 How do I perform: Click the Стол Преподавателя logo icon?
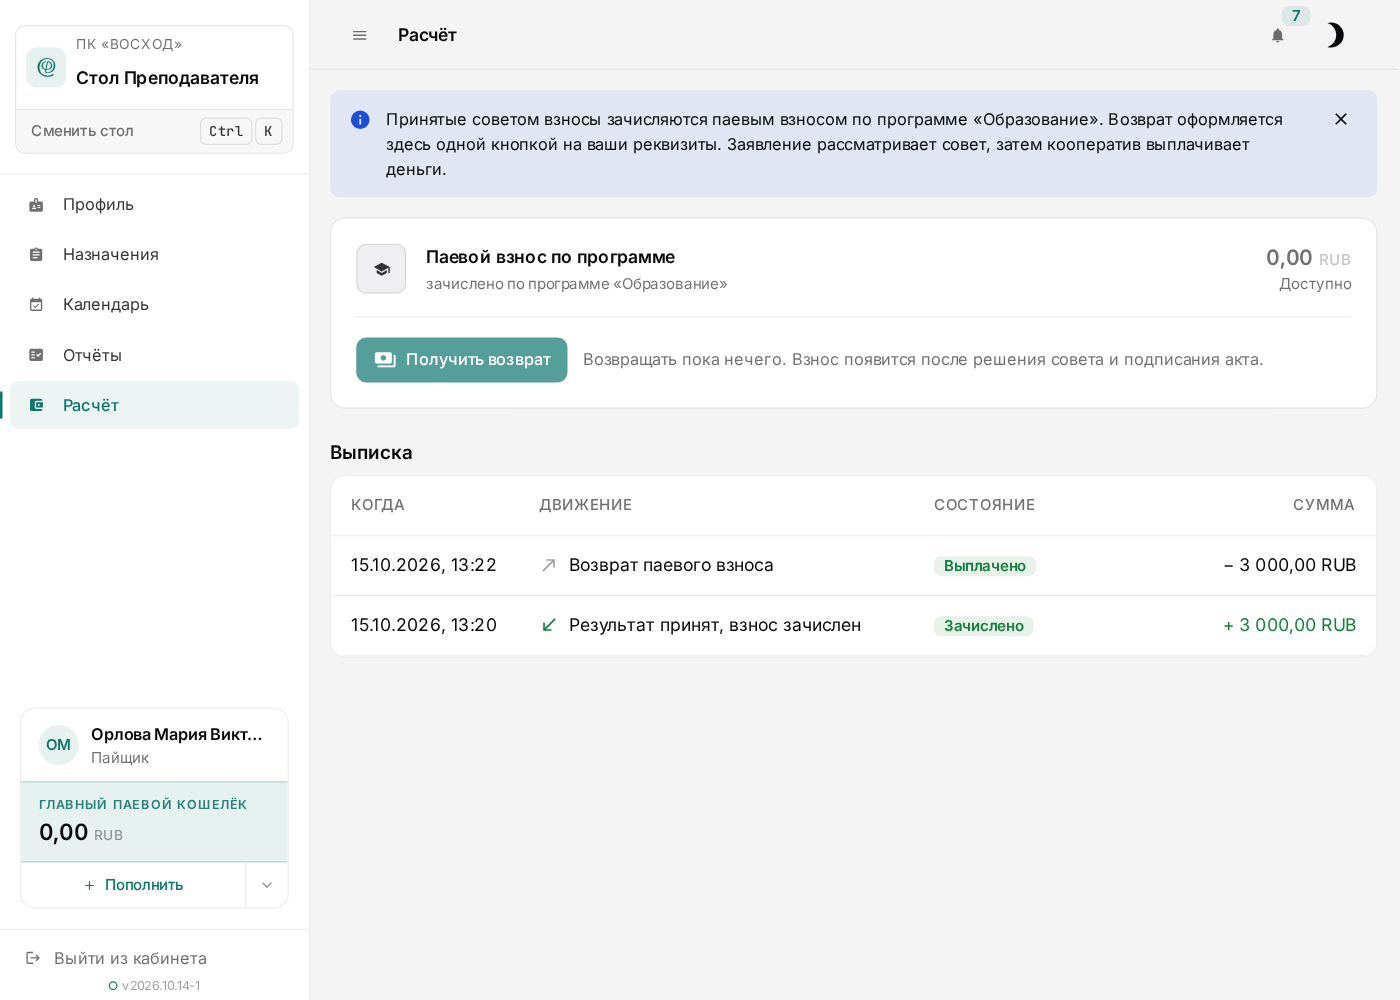coord(46,67)
